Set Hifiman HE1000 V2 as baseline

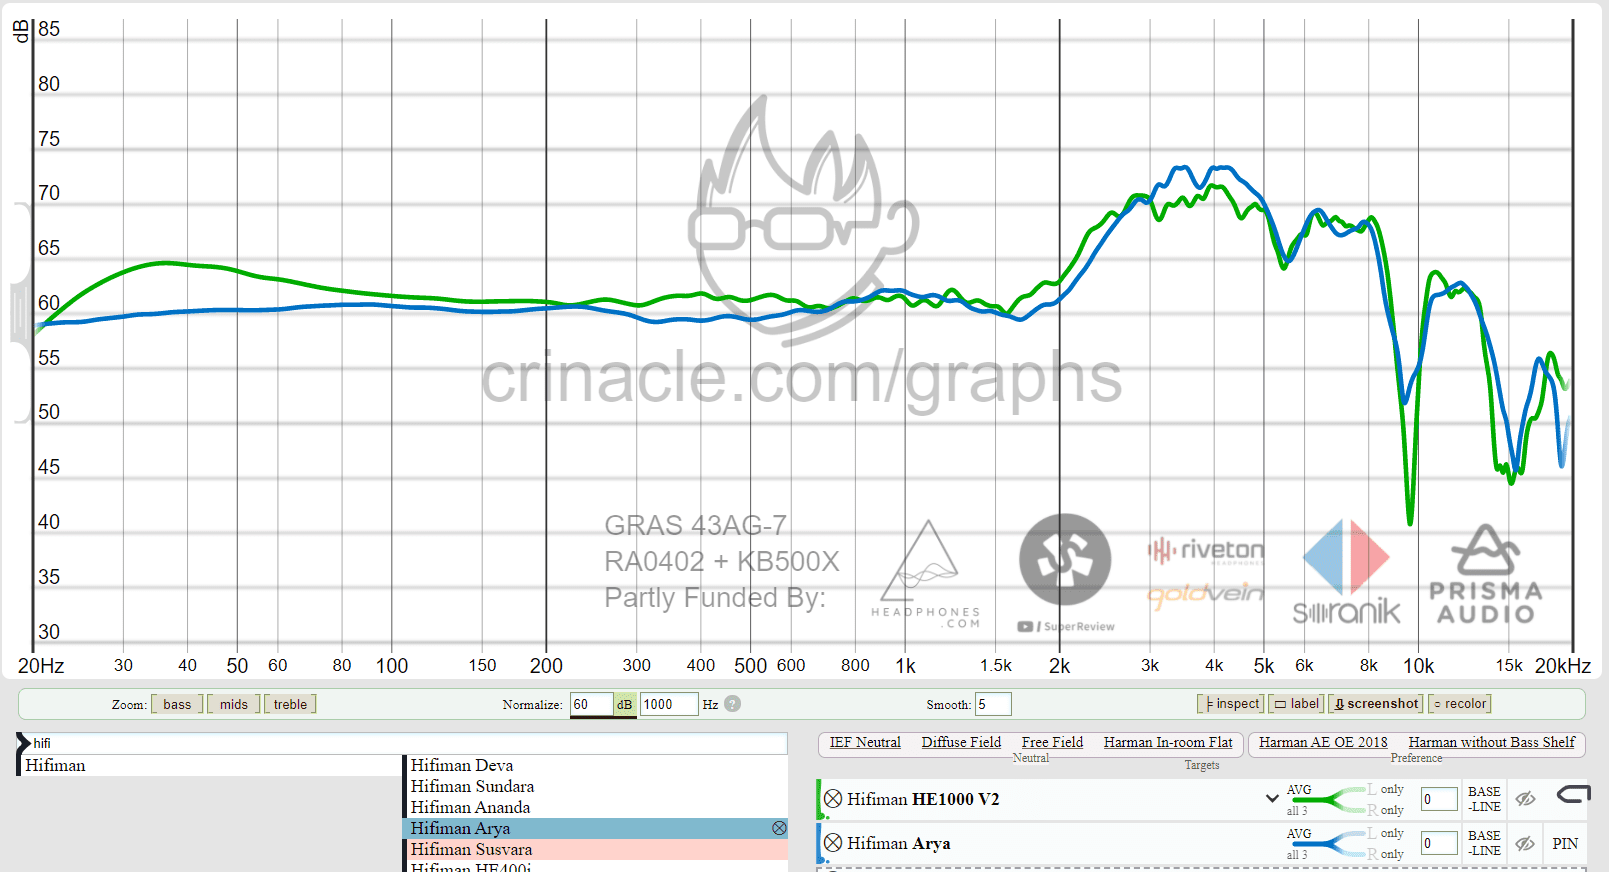click(1484, 799)
